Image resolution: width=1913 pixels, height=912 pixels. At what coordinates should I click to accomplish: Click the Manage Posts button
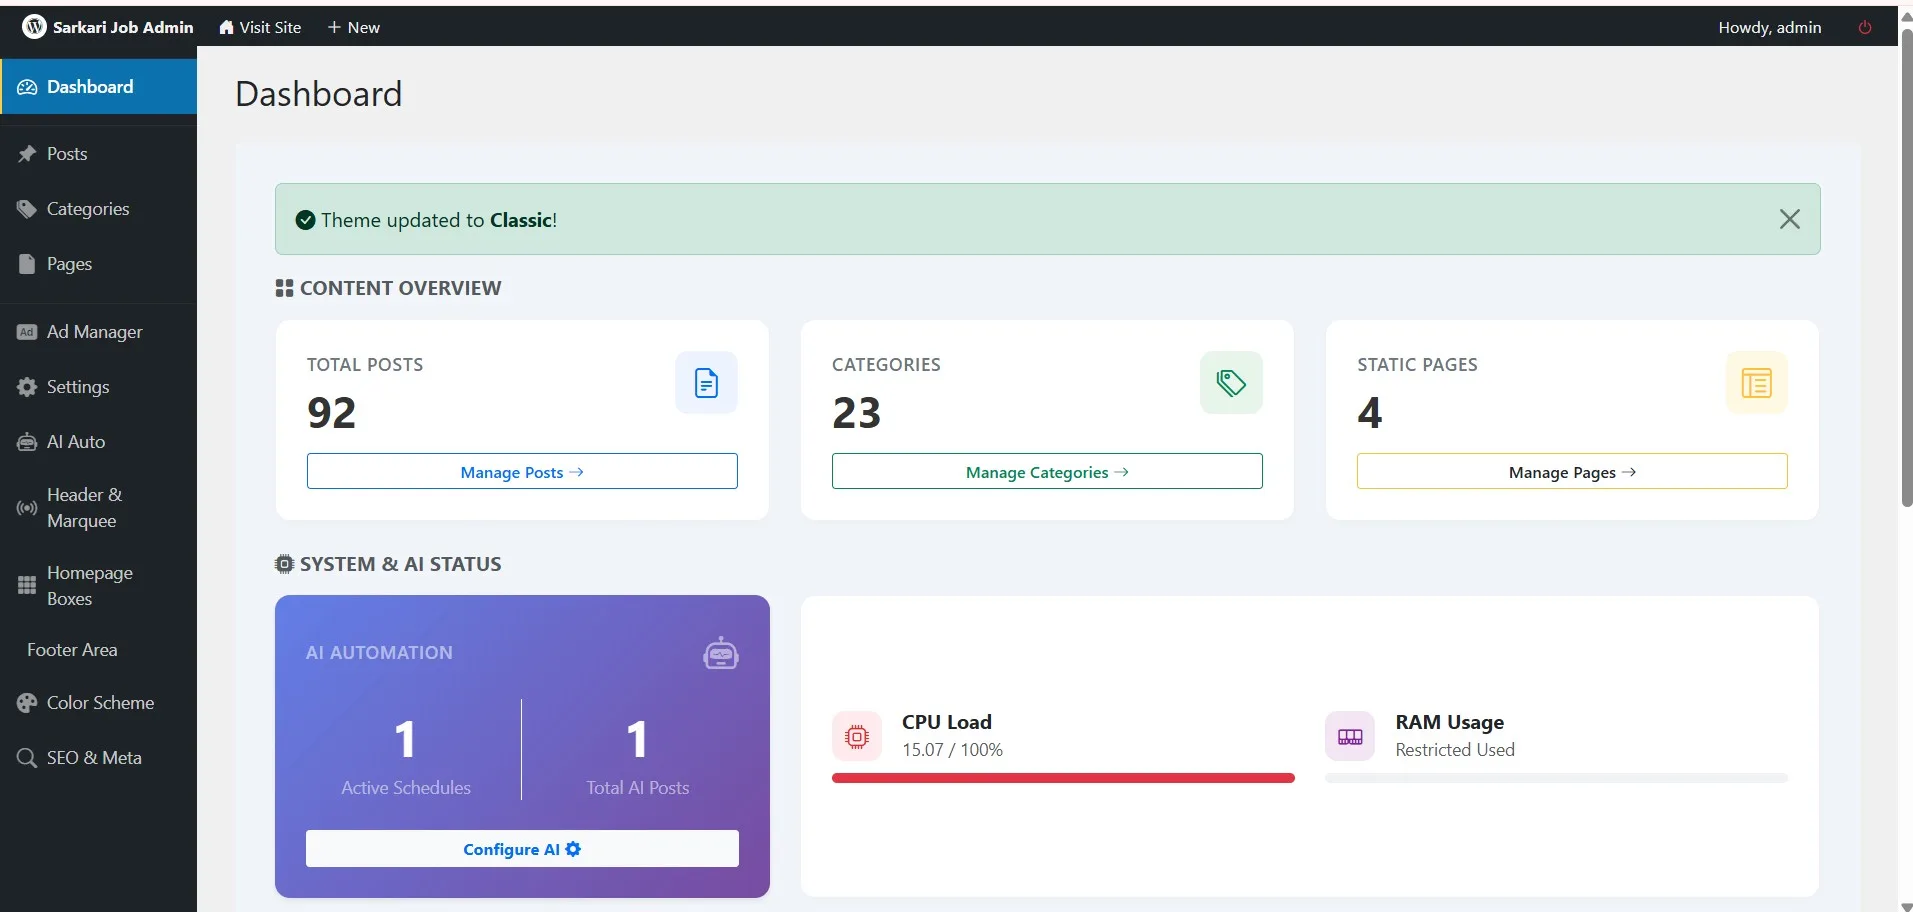[521, 472]
